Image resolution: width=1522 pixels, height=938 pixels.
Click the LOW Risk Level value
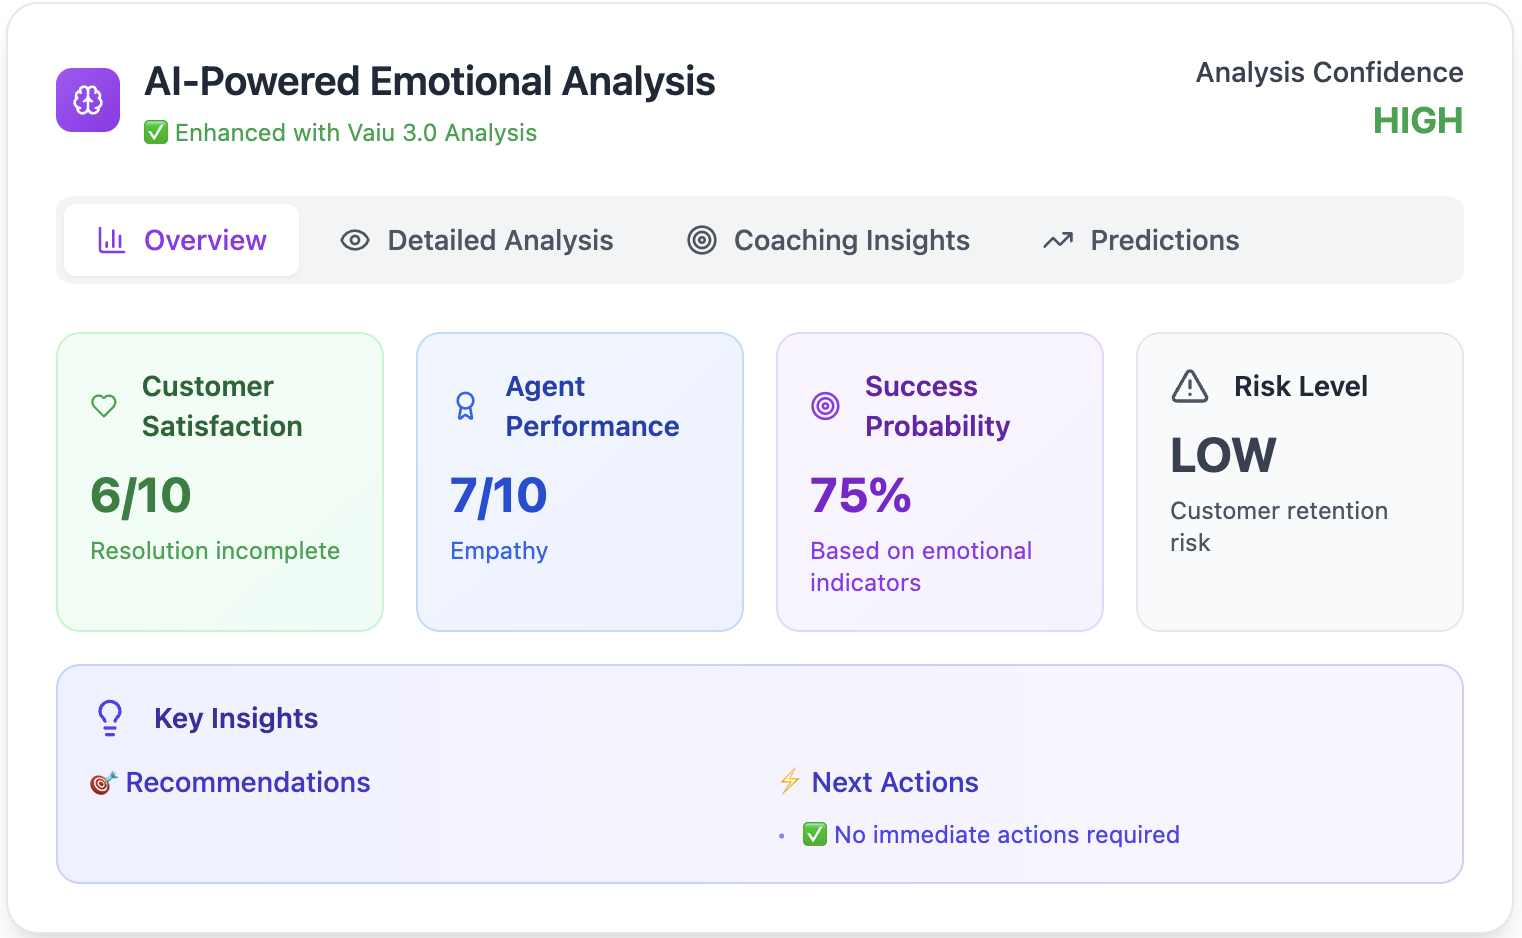[x=1223, y=456]
